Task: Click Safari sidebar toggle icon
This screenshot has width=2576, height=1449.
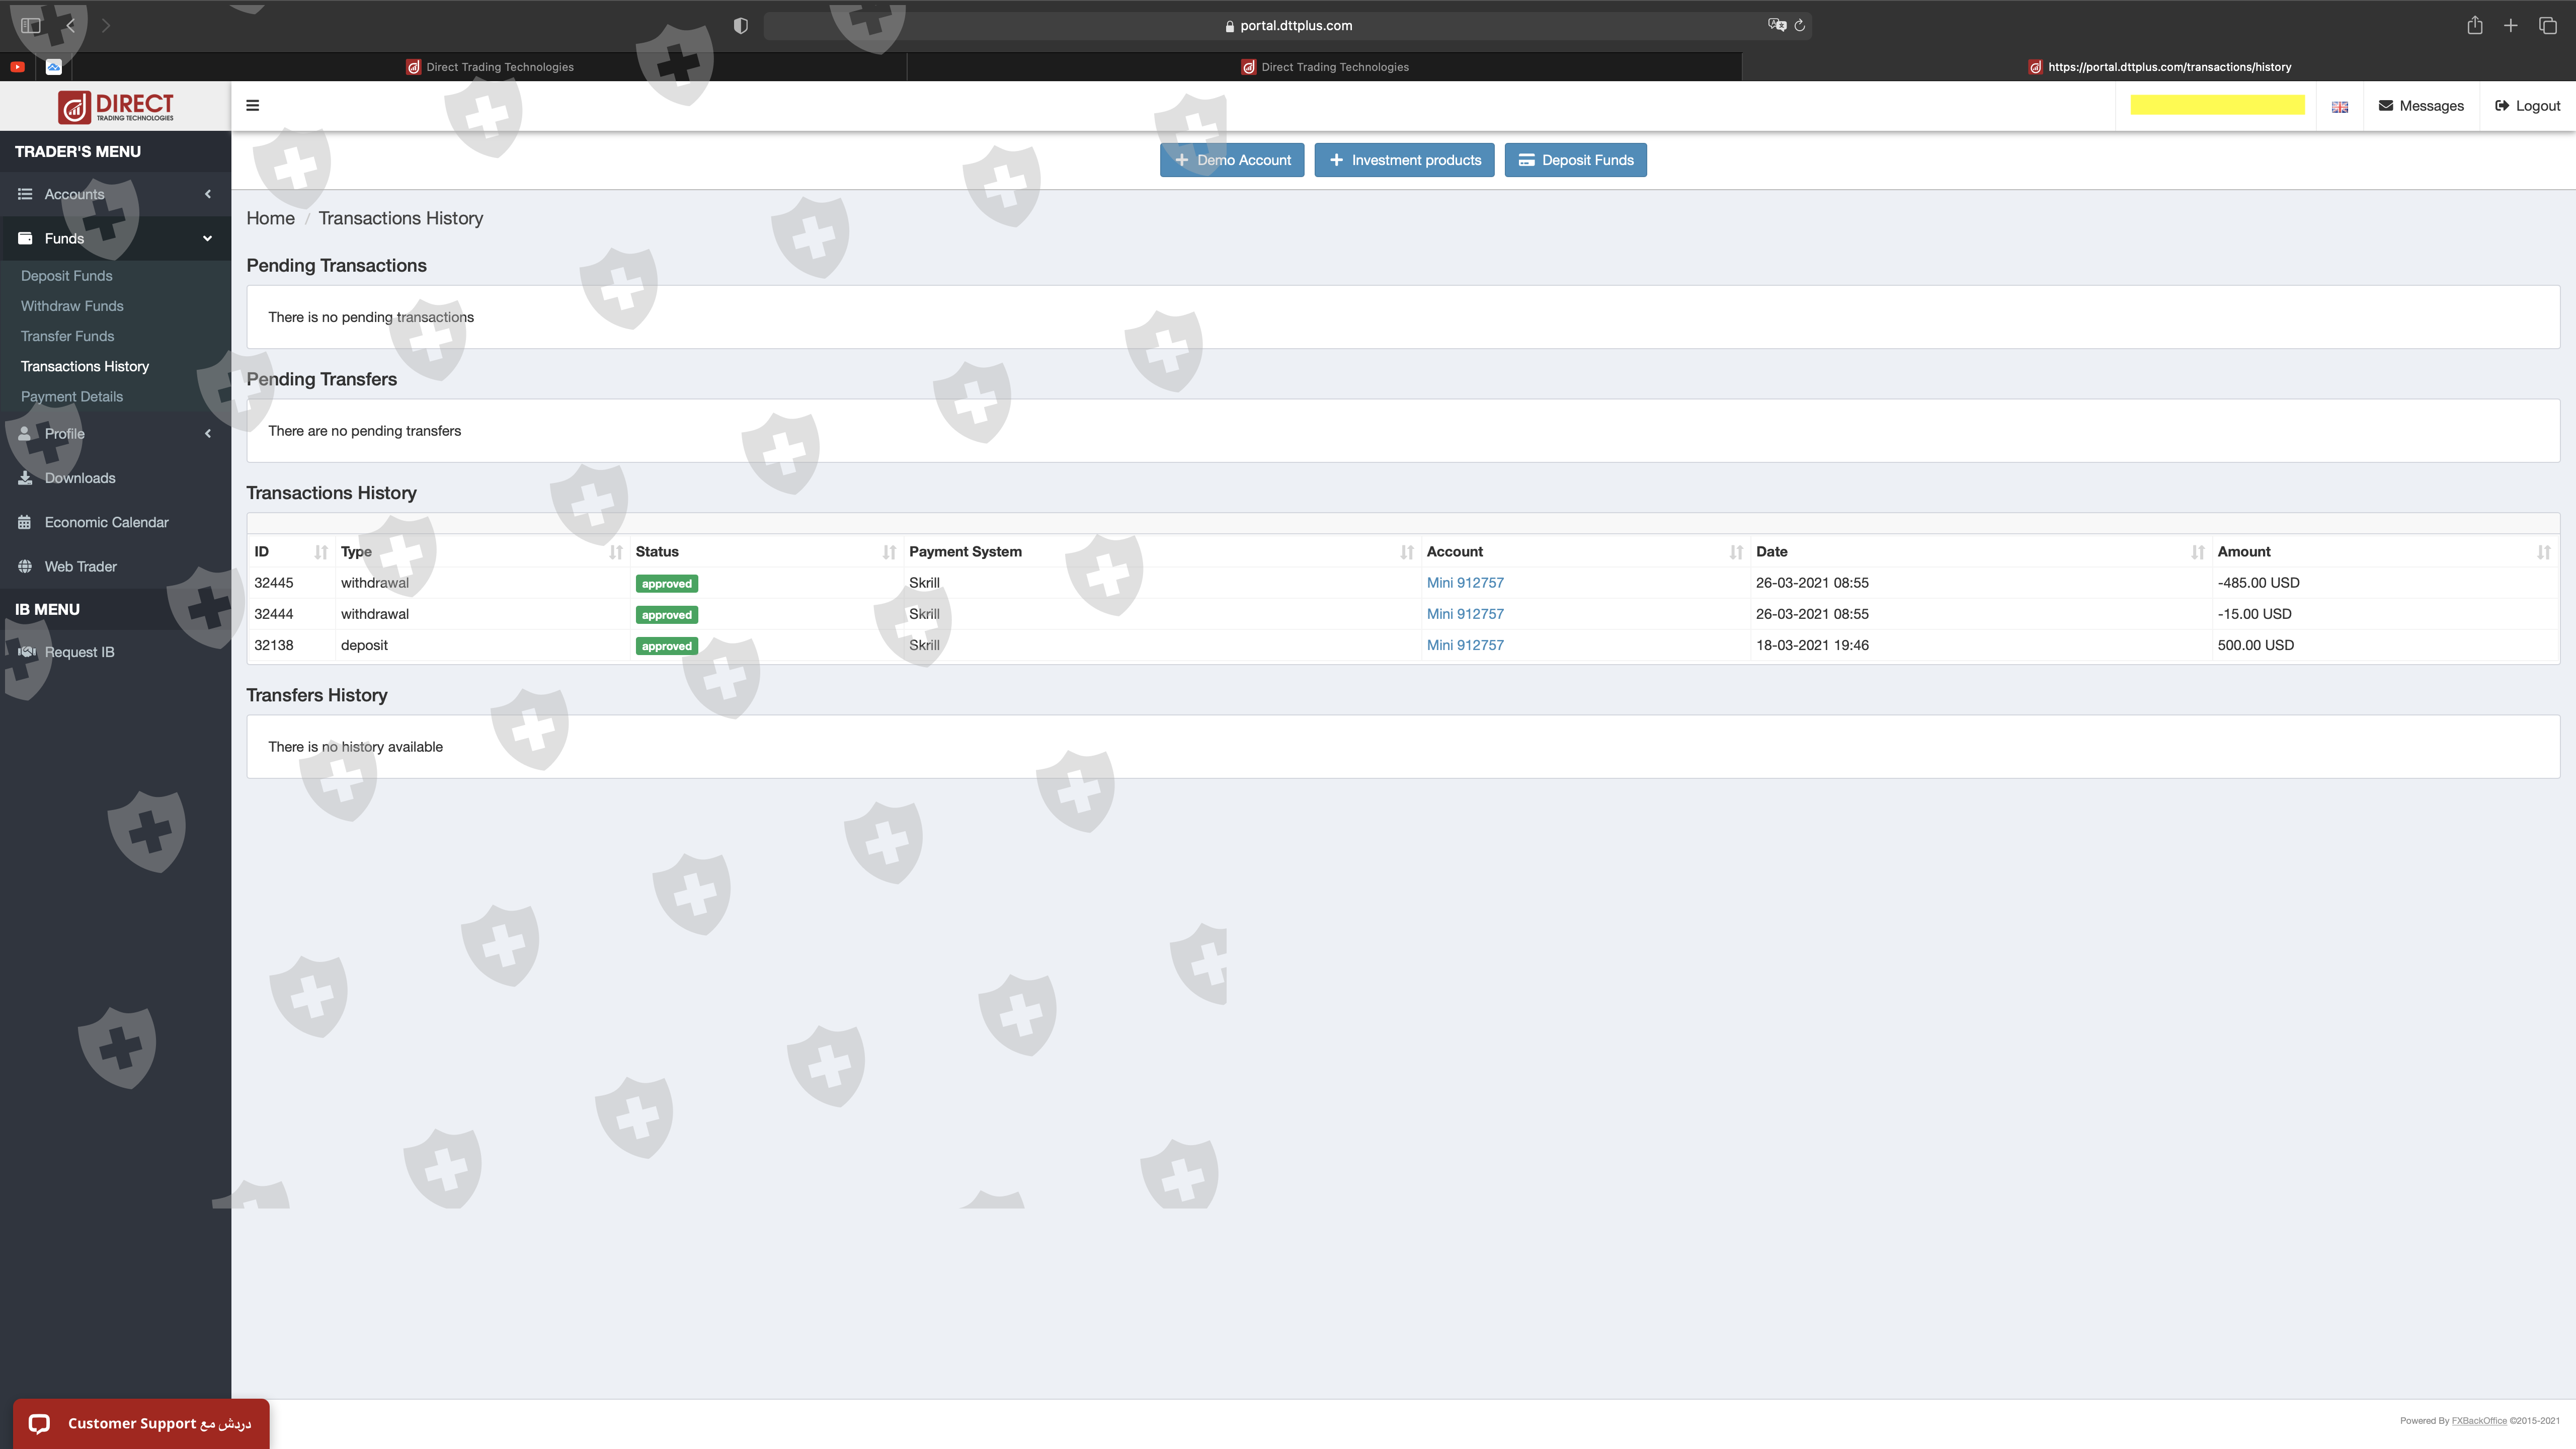Action: (30, 26)
